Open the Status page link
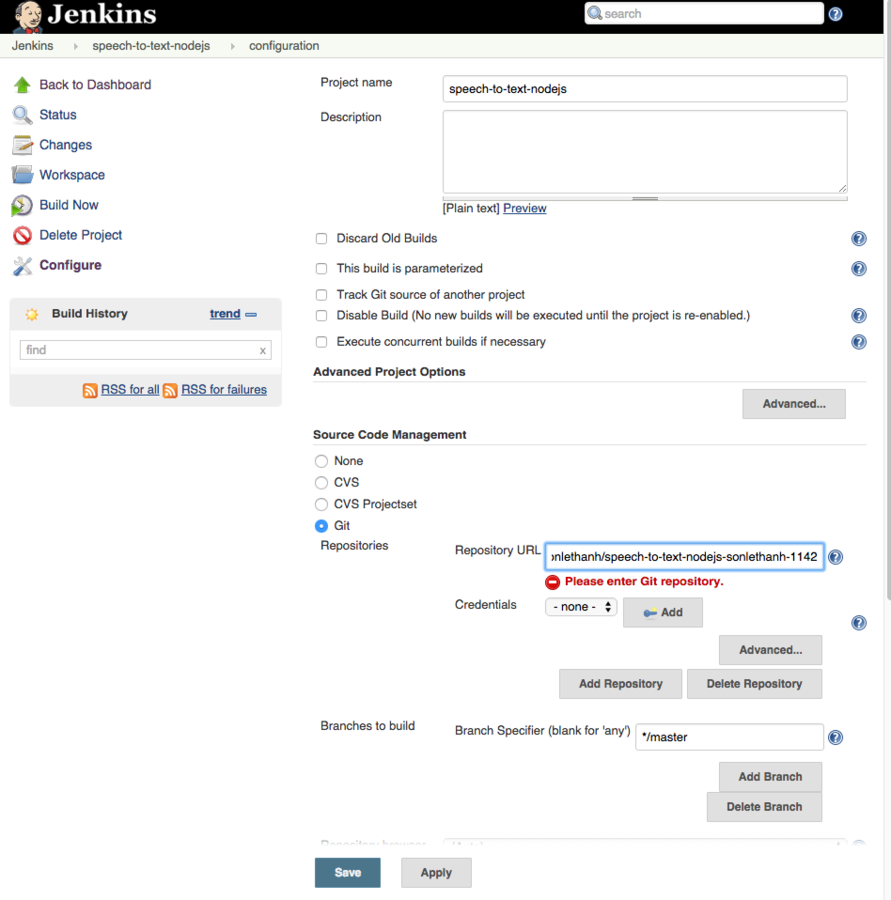This screenshot has width=891, height=900. pos(57,115)
